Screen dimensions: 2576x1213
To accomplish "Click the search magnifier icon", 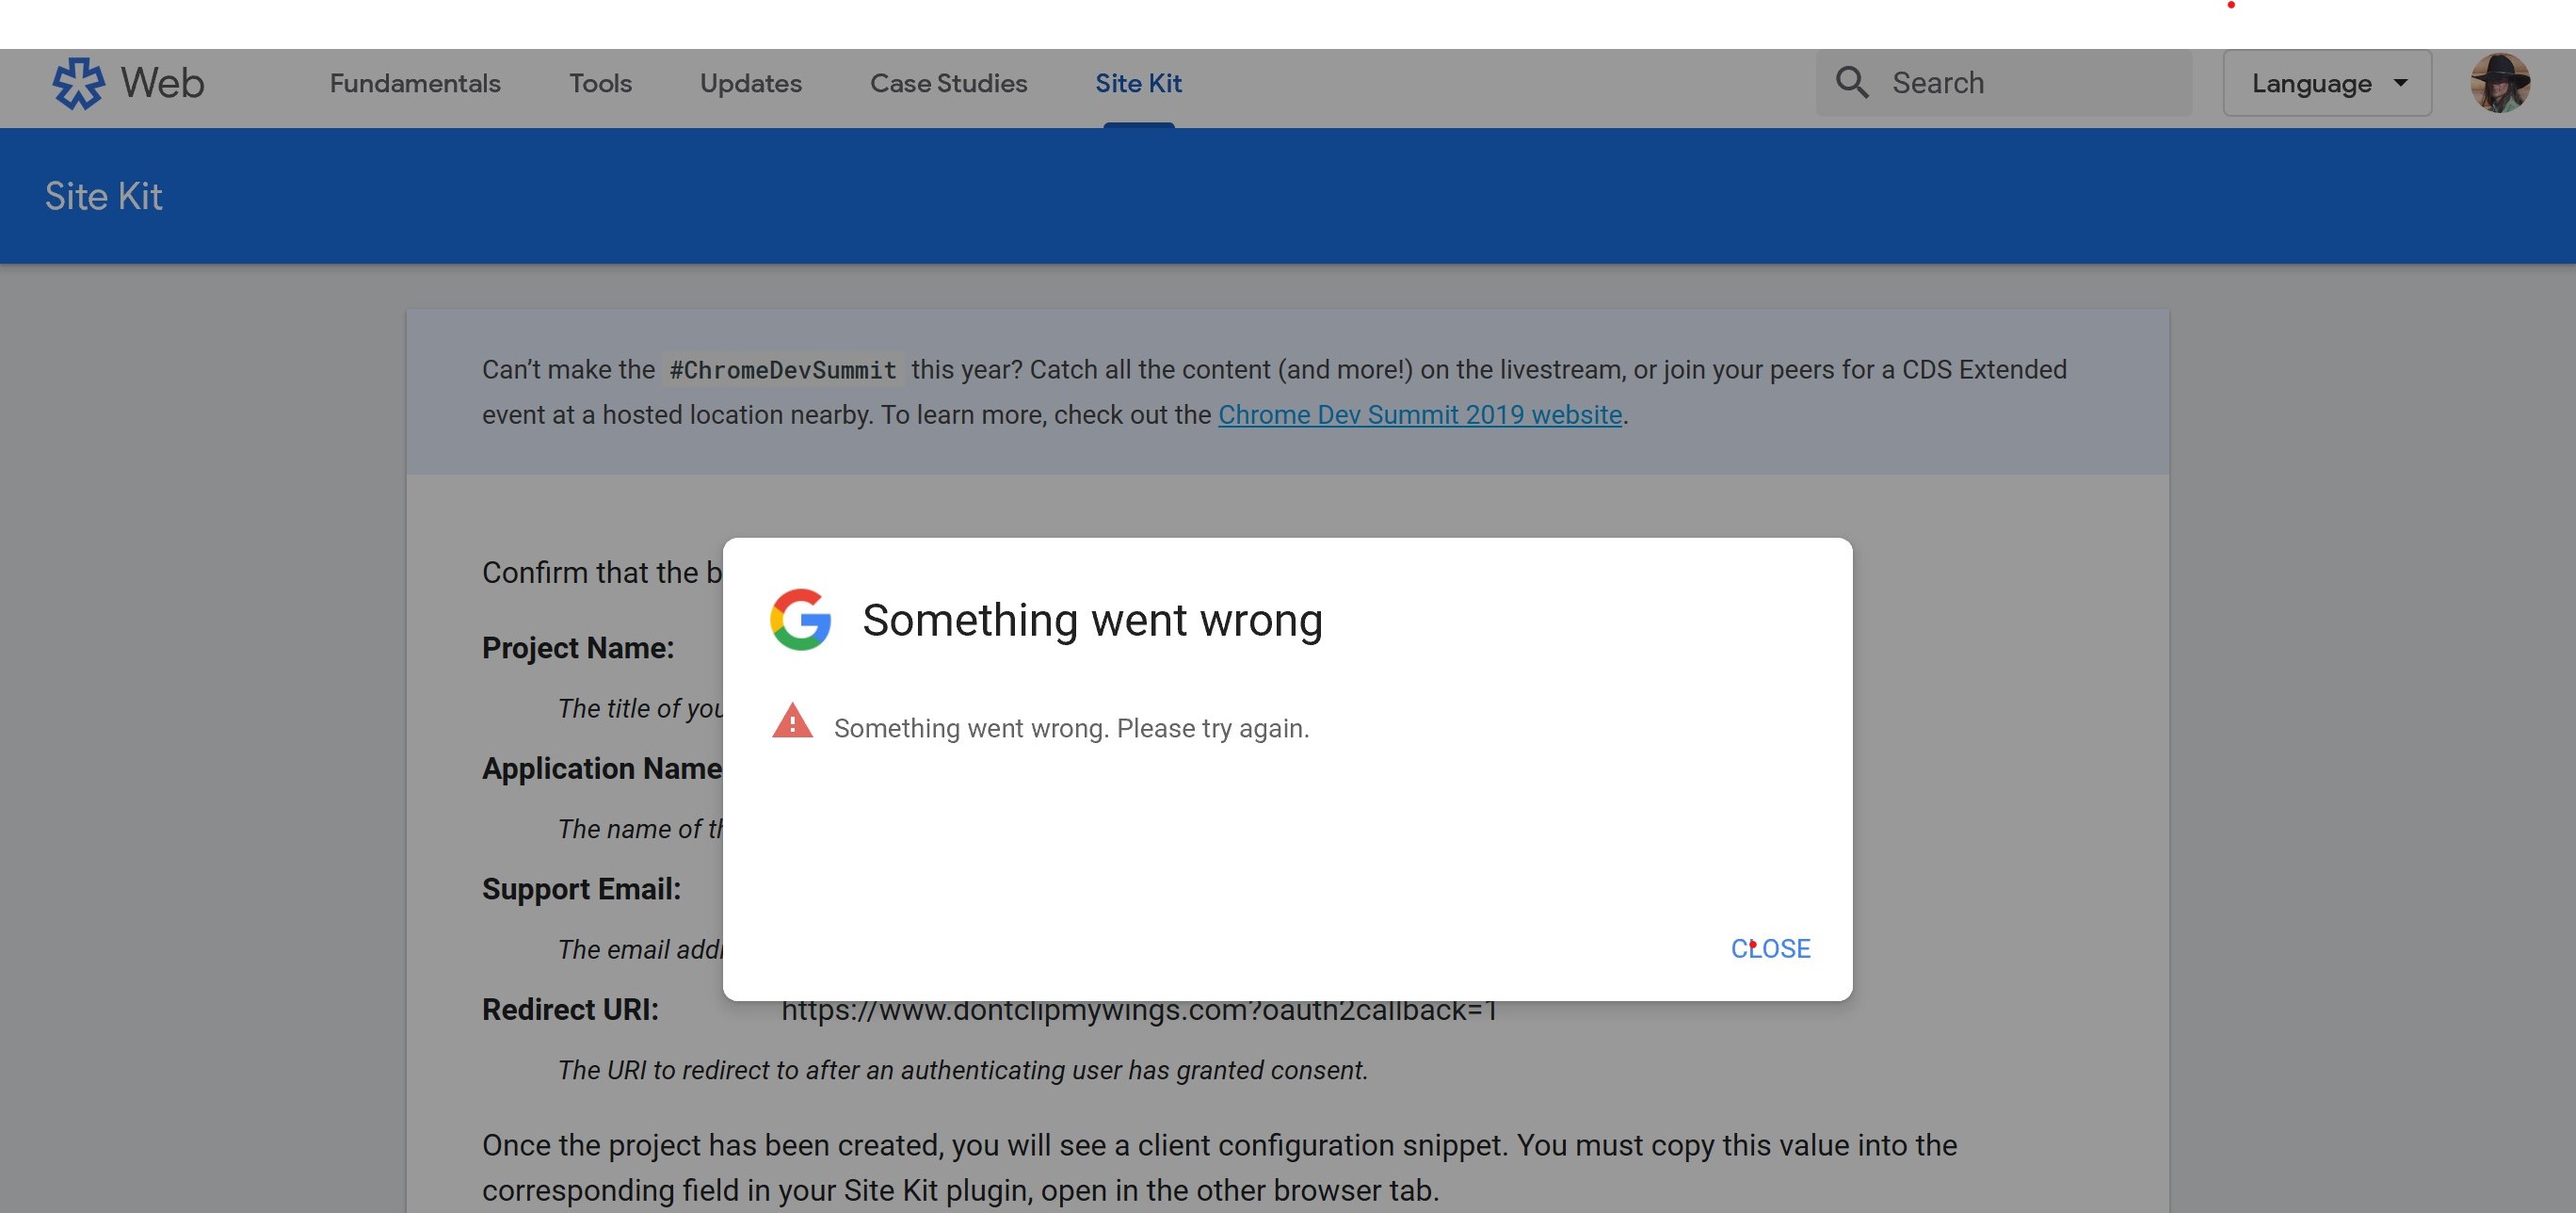I will click(1853, 82).
